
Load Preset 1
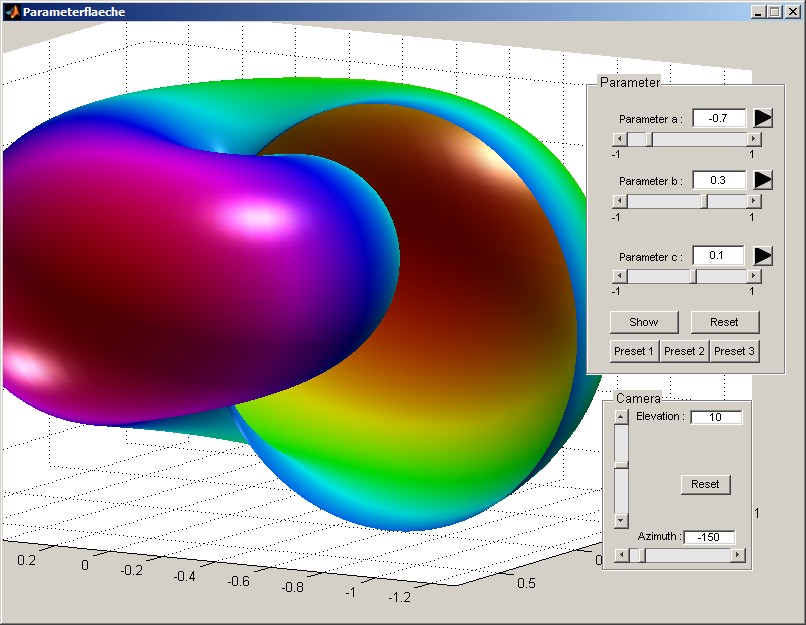634,351
